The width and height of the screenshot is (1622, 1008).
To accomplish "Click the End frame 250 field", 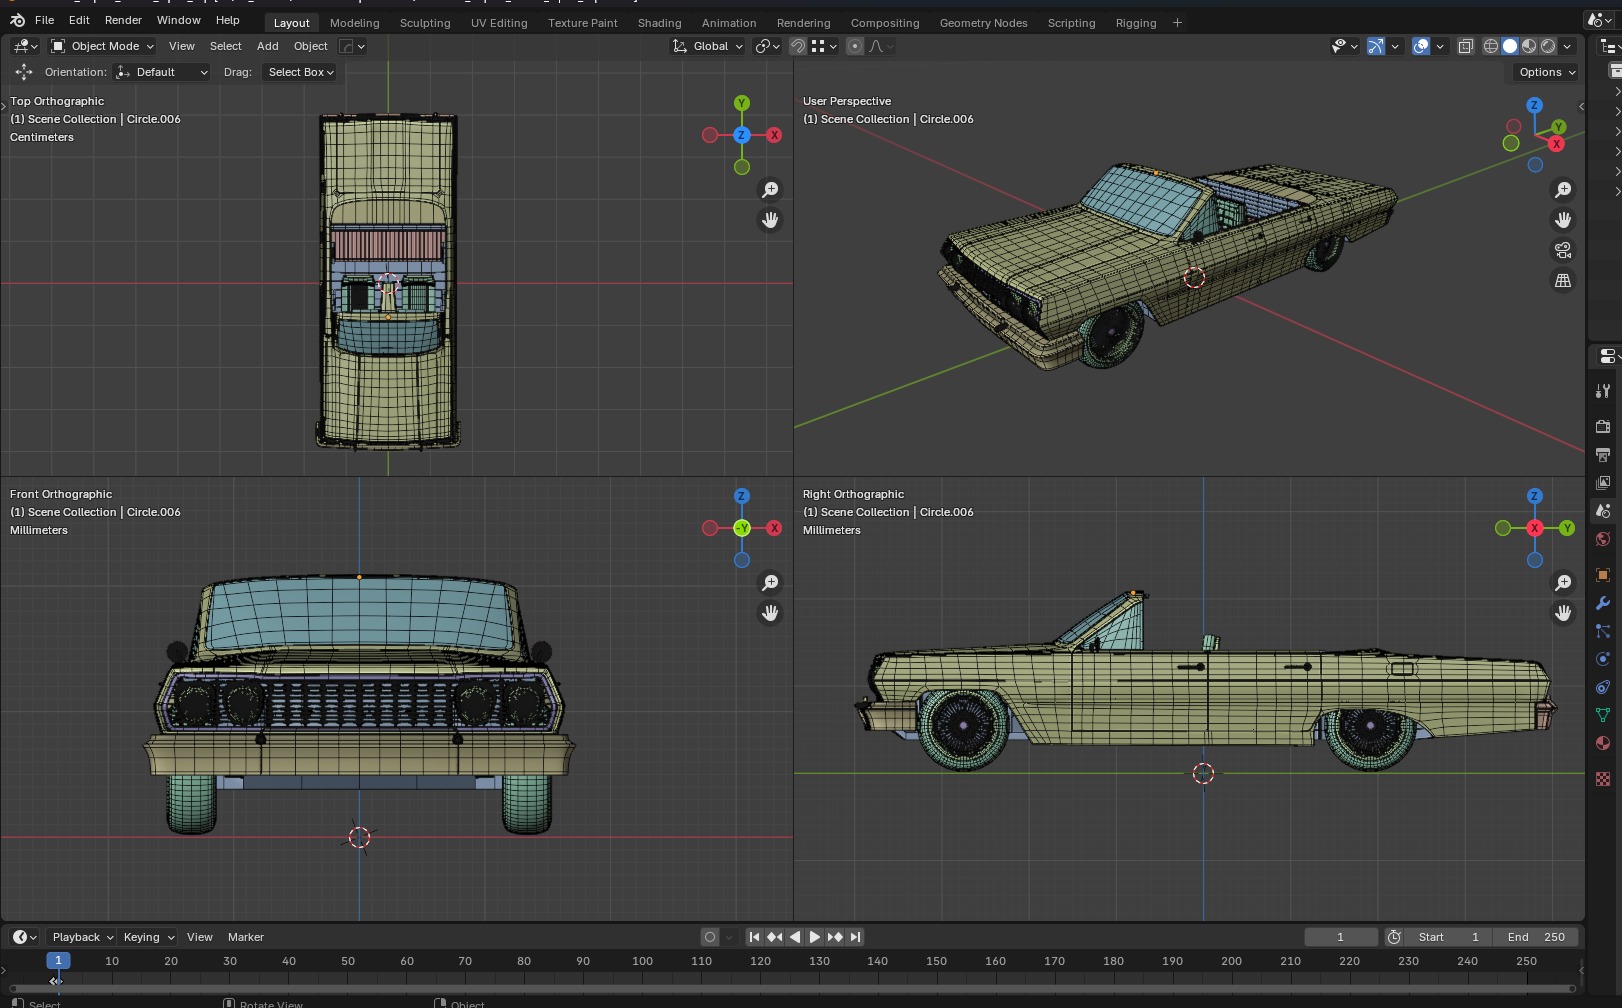I will pyautogui.click(x=1536, y=937).
